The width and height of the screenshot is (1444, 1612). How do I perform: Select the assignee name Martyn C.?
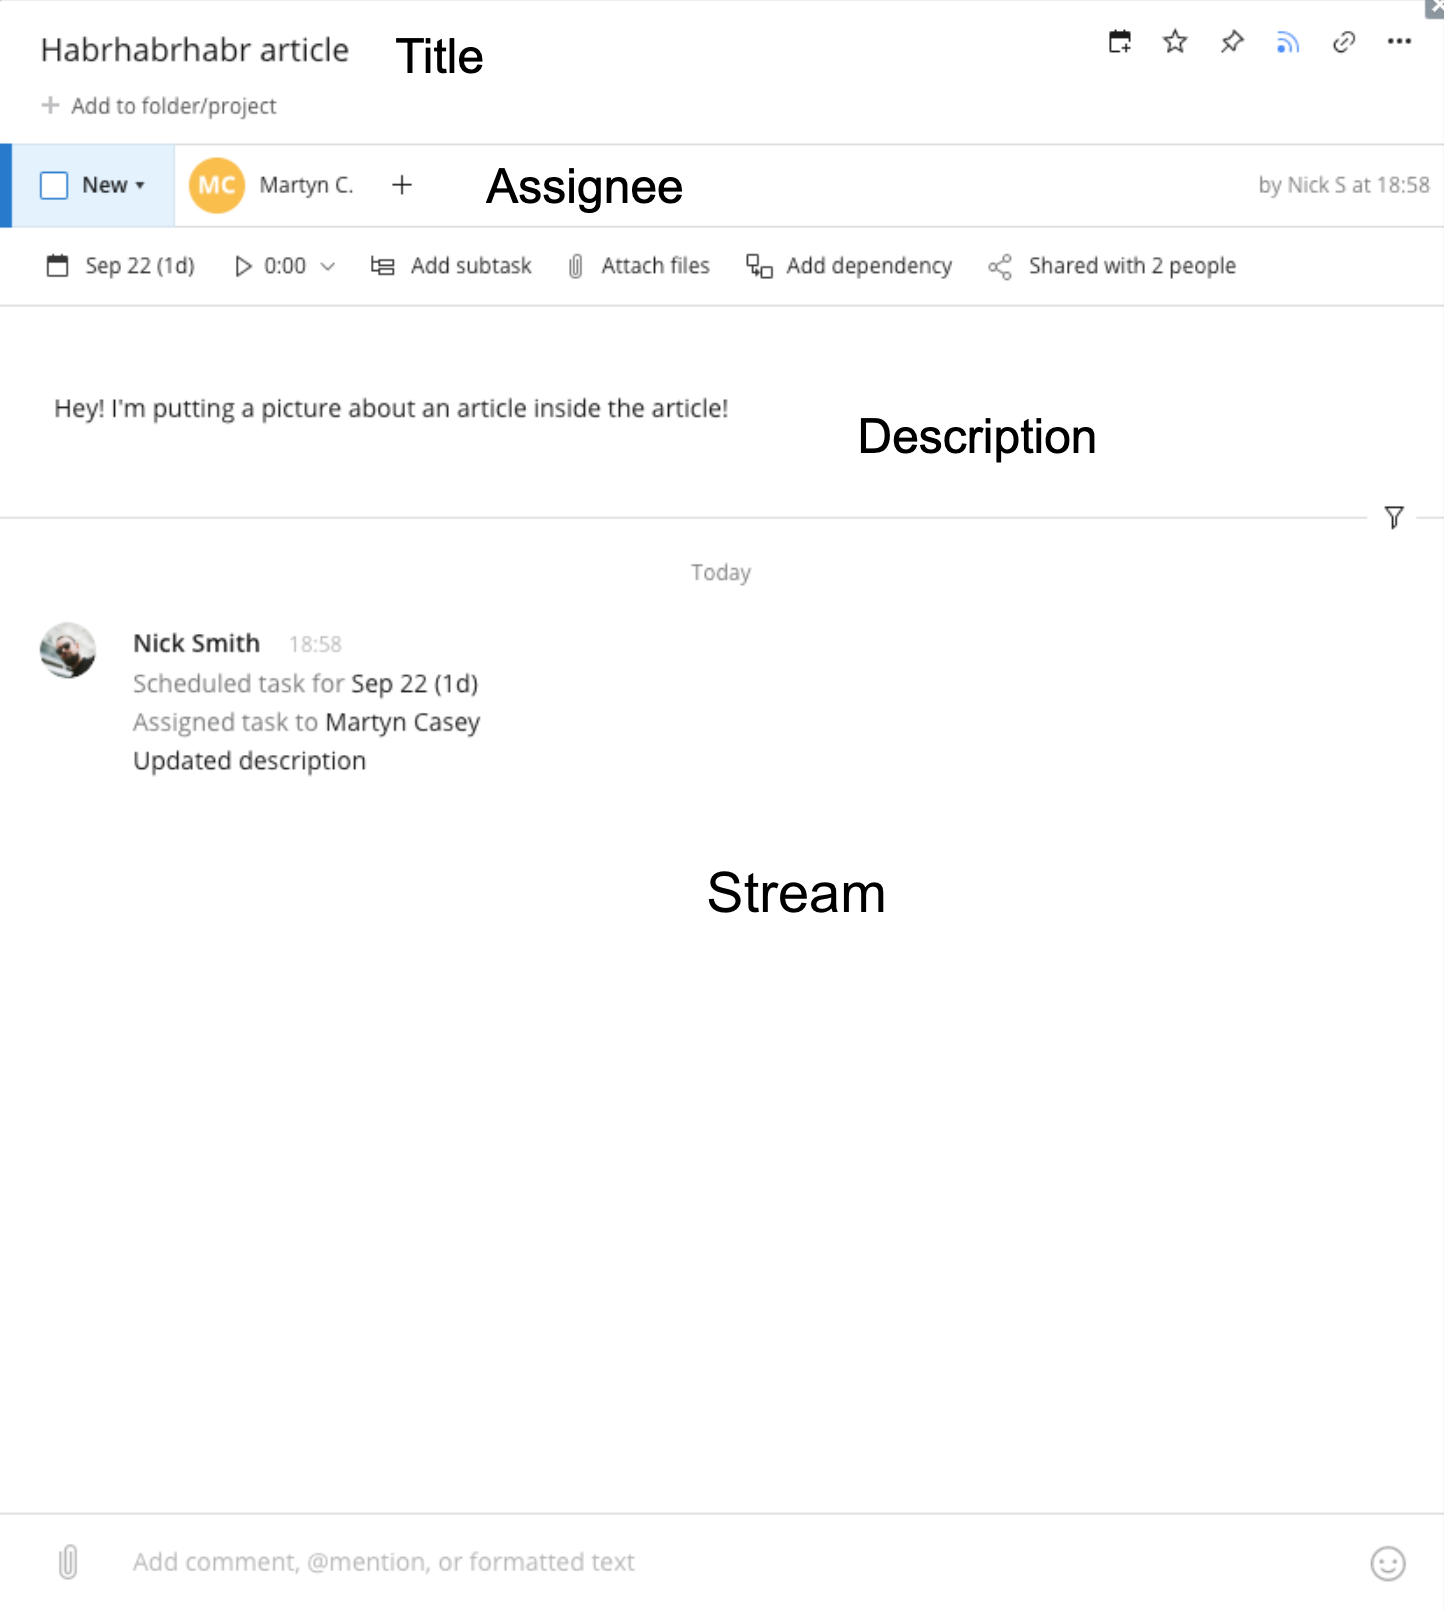point(306,185)
